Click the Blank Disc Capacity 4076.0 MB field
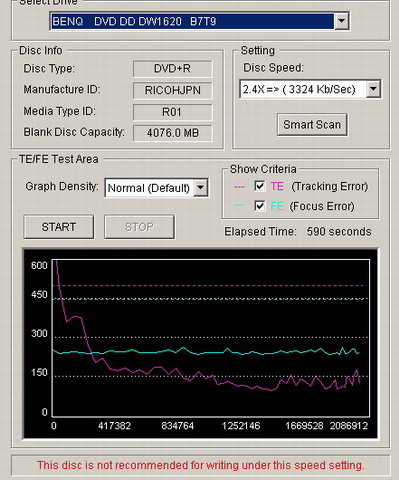The width and height of the screenshot is (399, 480). coord(172,133)
